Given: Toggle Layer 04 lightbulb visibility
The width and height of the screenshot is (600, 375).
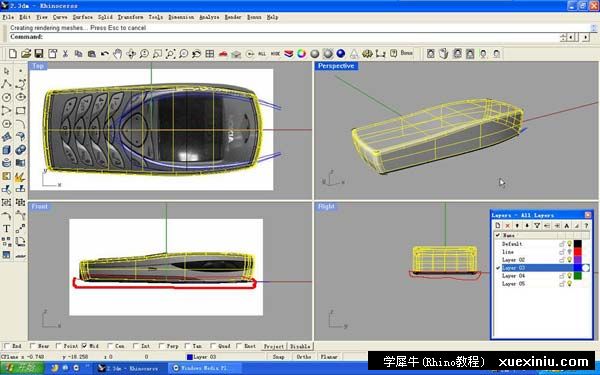Looking at the screenshot, I should coord(569,276).
